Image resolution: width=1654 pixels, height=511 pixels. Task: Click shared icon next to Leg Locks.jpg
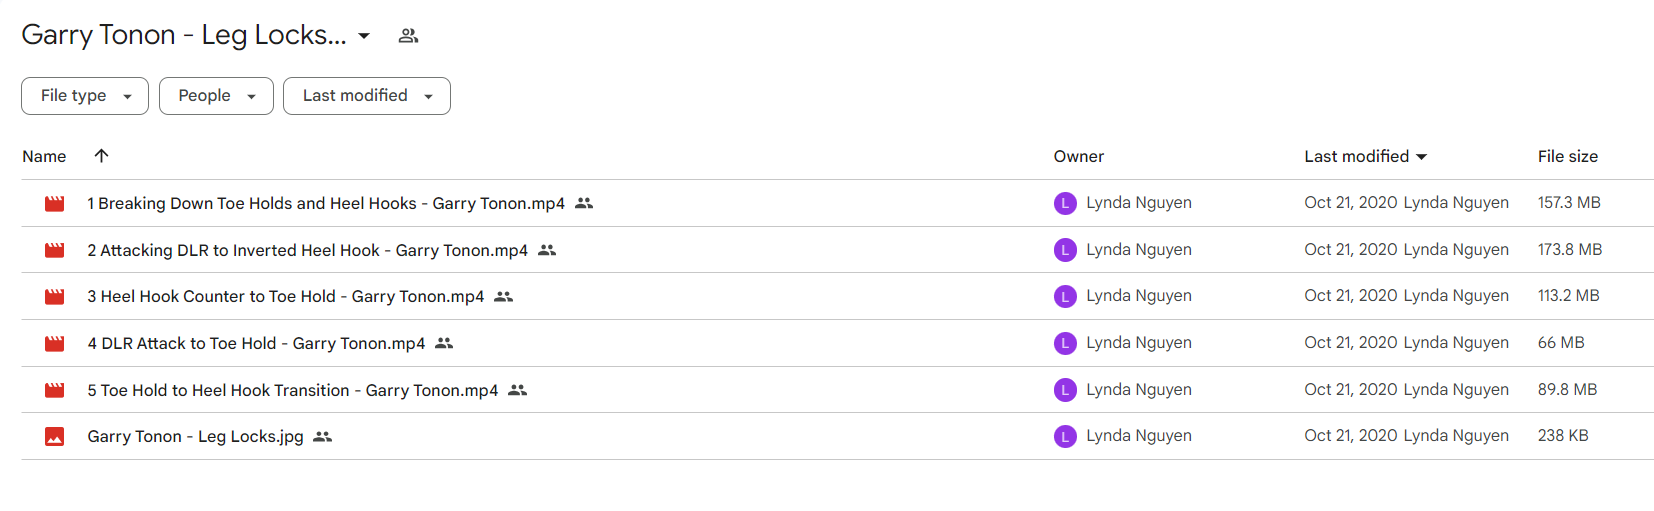click(x=322, y=437)
